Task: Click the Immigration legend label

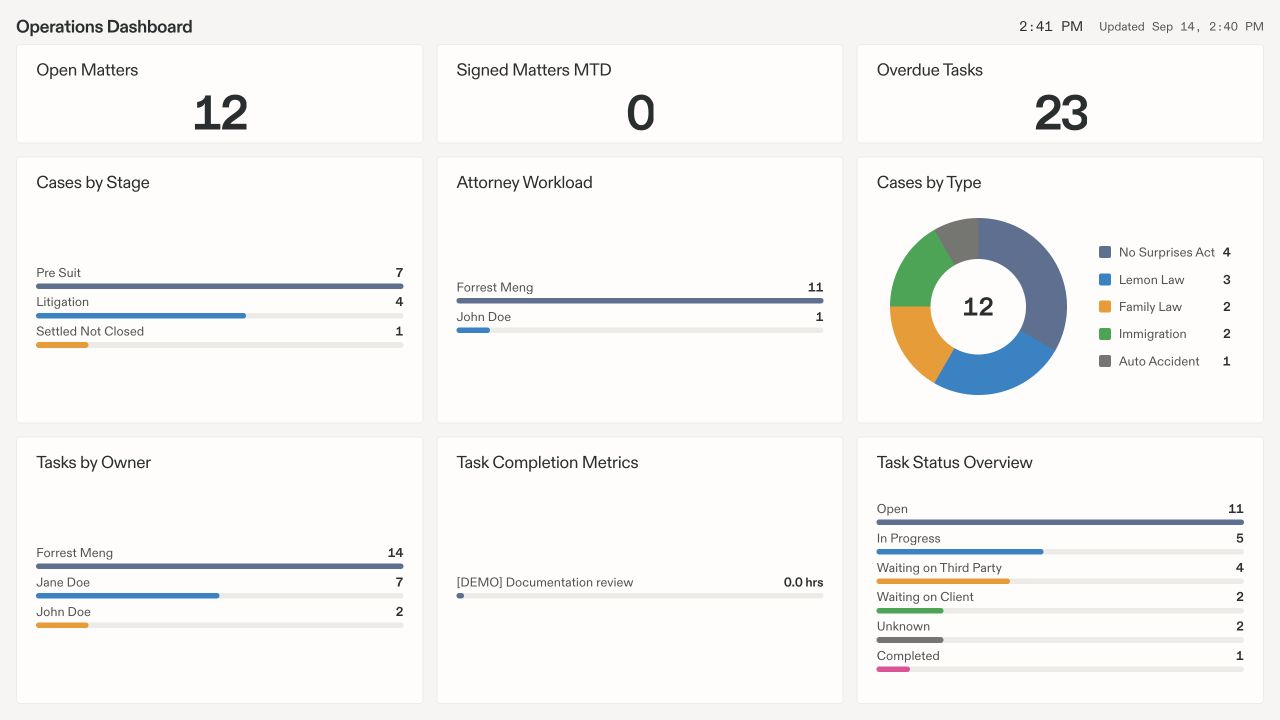Action: point(1153,334)
